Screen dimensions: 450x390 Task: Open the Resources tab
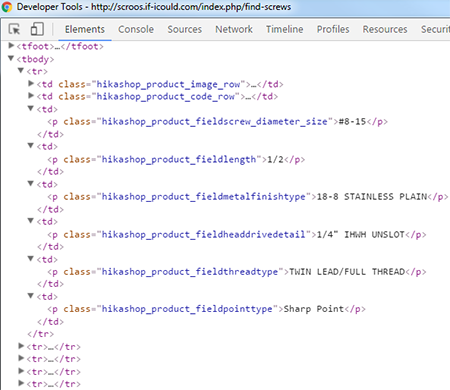click(385, 29)
